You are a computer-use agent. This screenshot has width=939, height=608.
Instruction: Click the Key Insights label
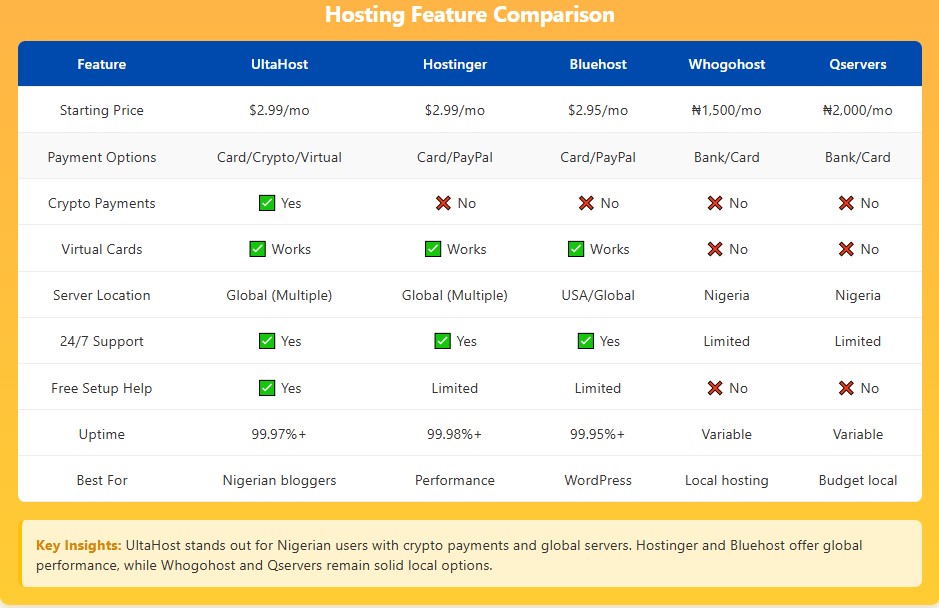pyautogui.click(x=79, y=545)
